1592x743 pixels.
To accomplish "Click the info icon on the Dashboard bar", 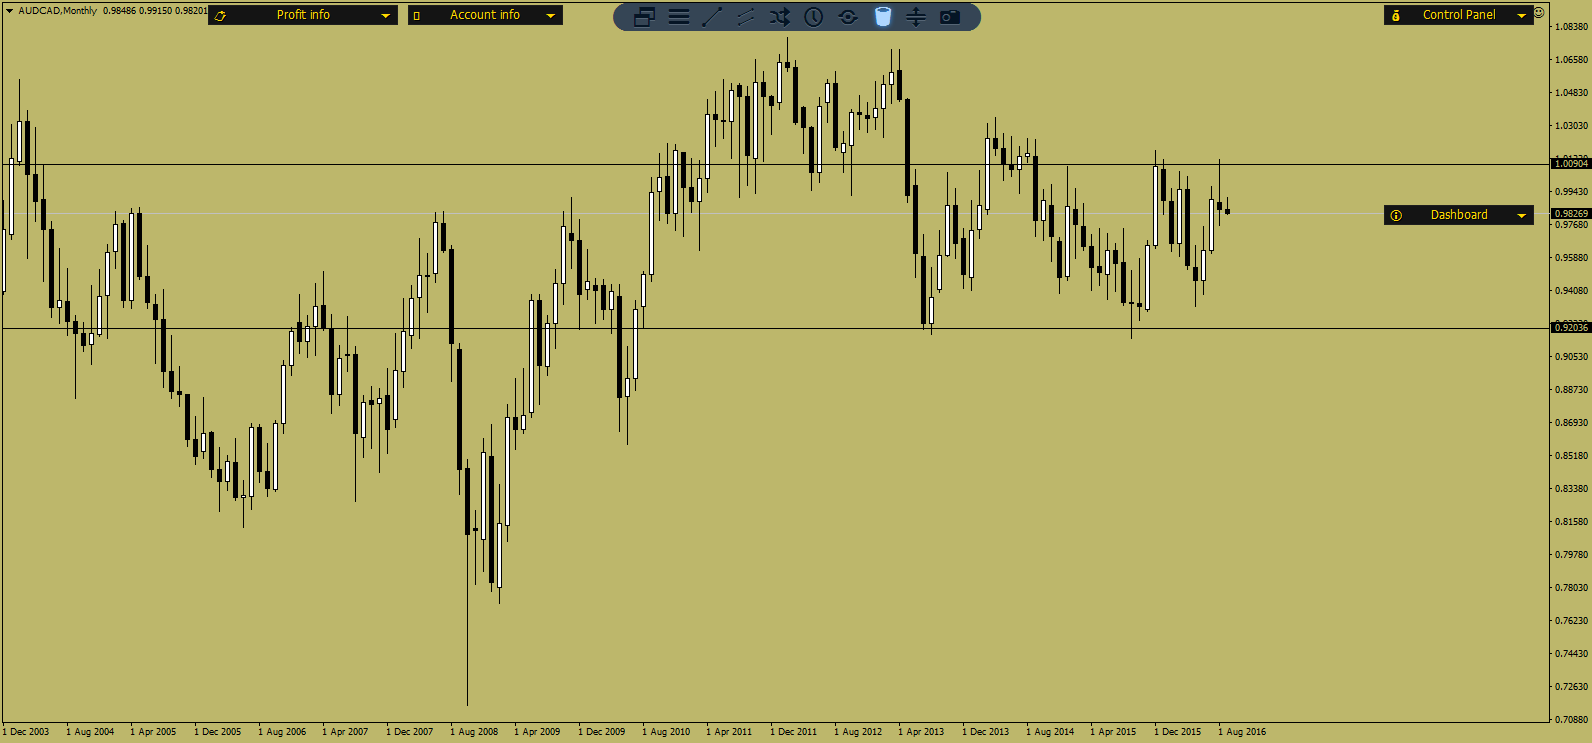I will [1396, 215].
